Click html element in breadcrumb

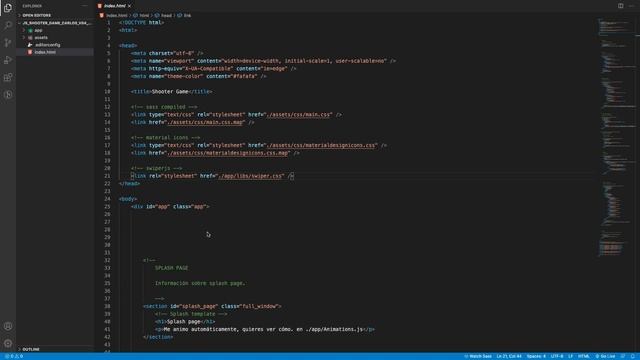[x=144, y=16]
